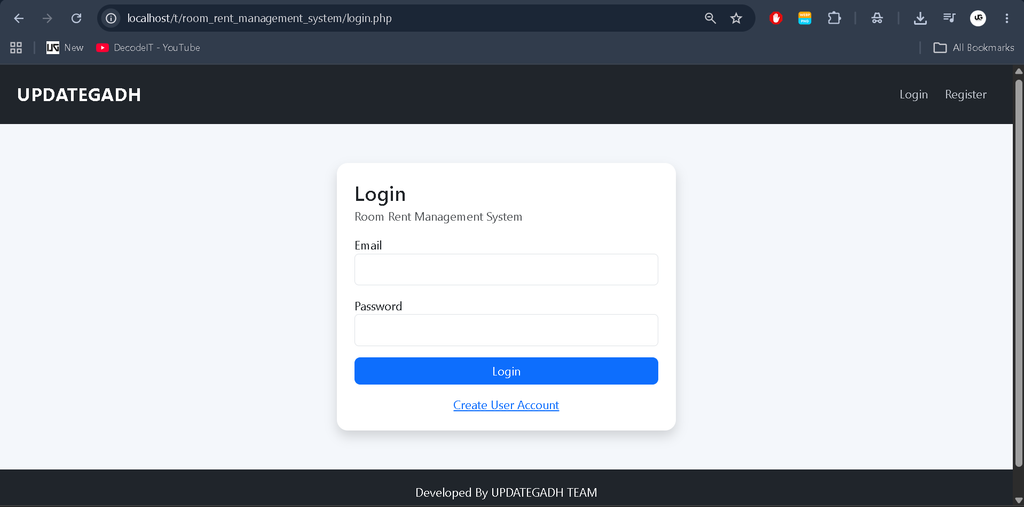Click the page vertical scrollbar
The width and height of the screenshot is (1024, 507).
(x=1018, y=274)
